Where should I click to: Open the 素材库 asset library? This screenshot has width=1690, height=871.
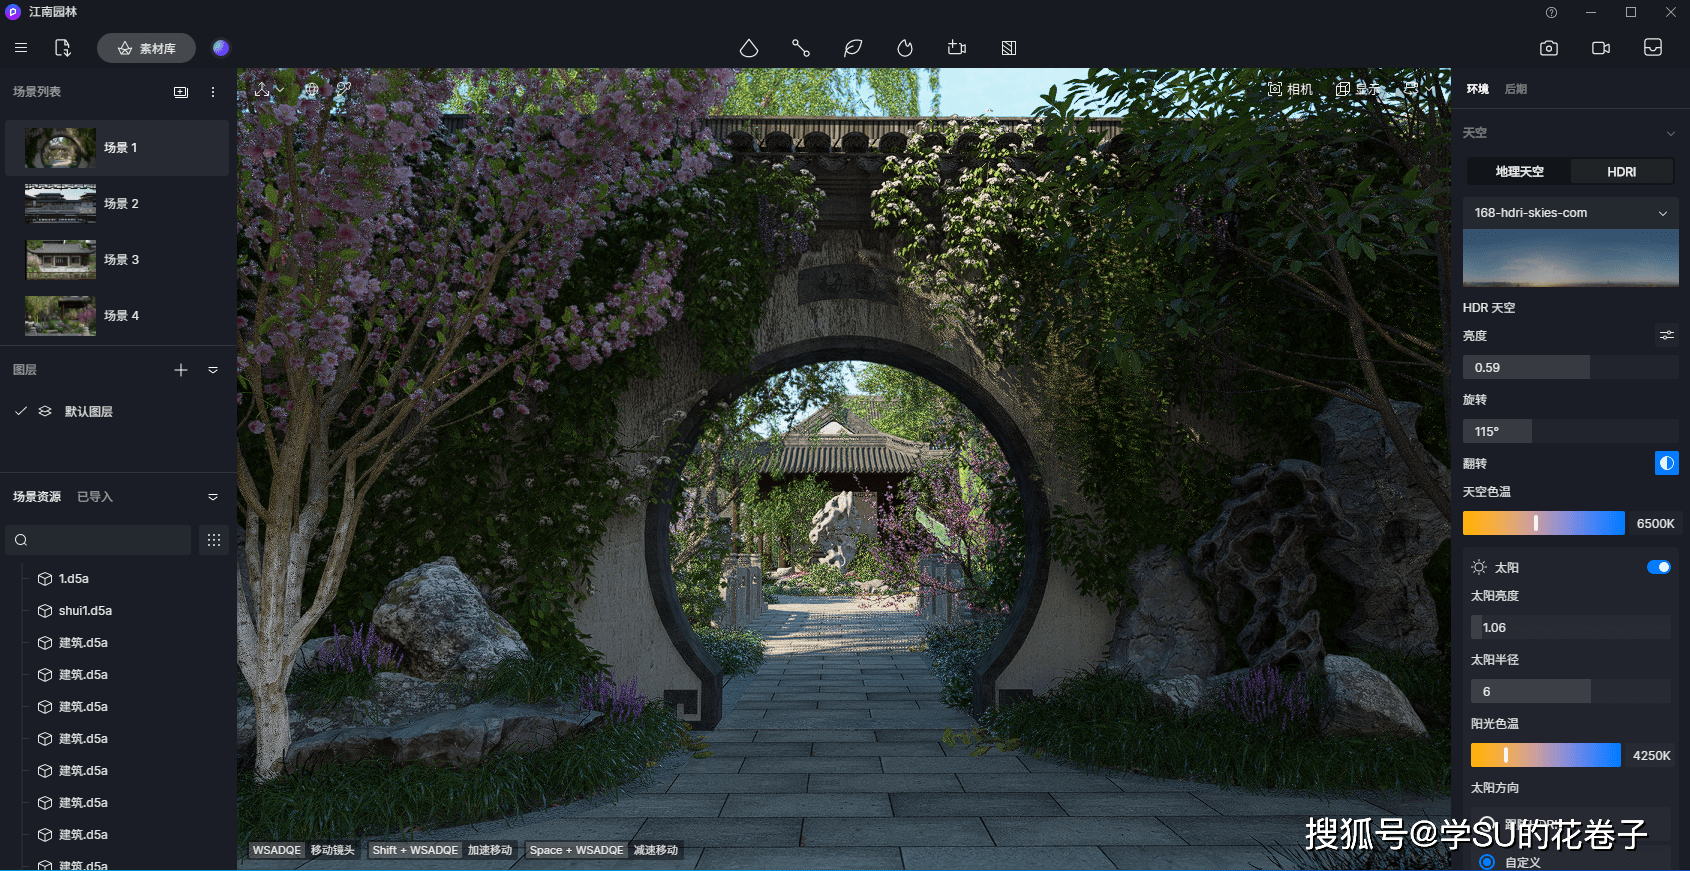[x=146, y=48]
